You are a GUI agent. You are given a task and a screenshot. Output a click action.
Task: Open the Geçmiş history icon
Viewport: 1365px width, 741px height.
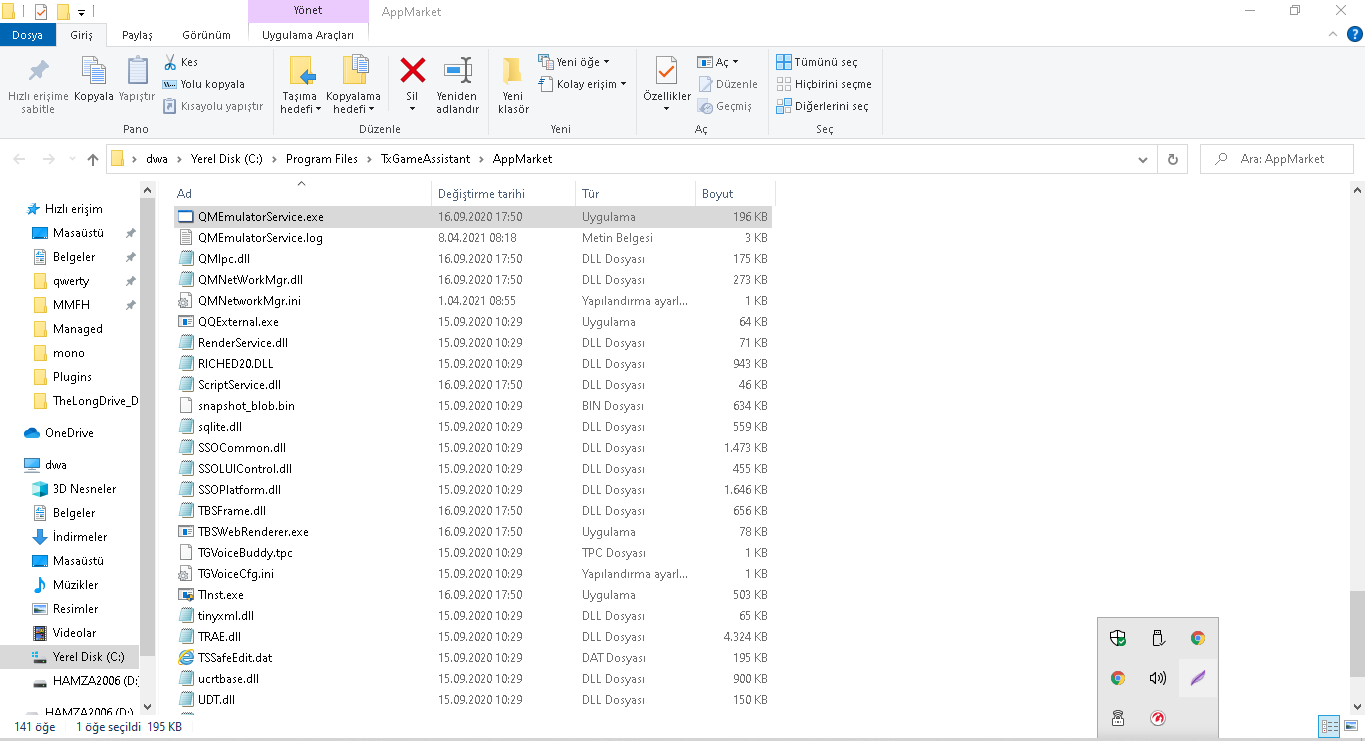point(706,106)
